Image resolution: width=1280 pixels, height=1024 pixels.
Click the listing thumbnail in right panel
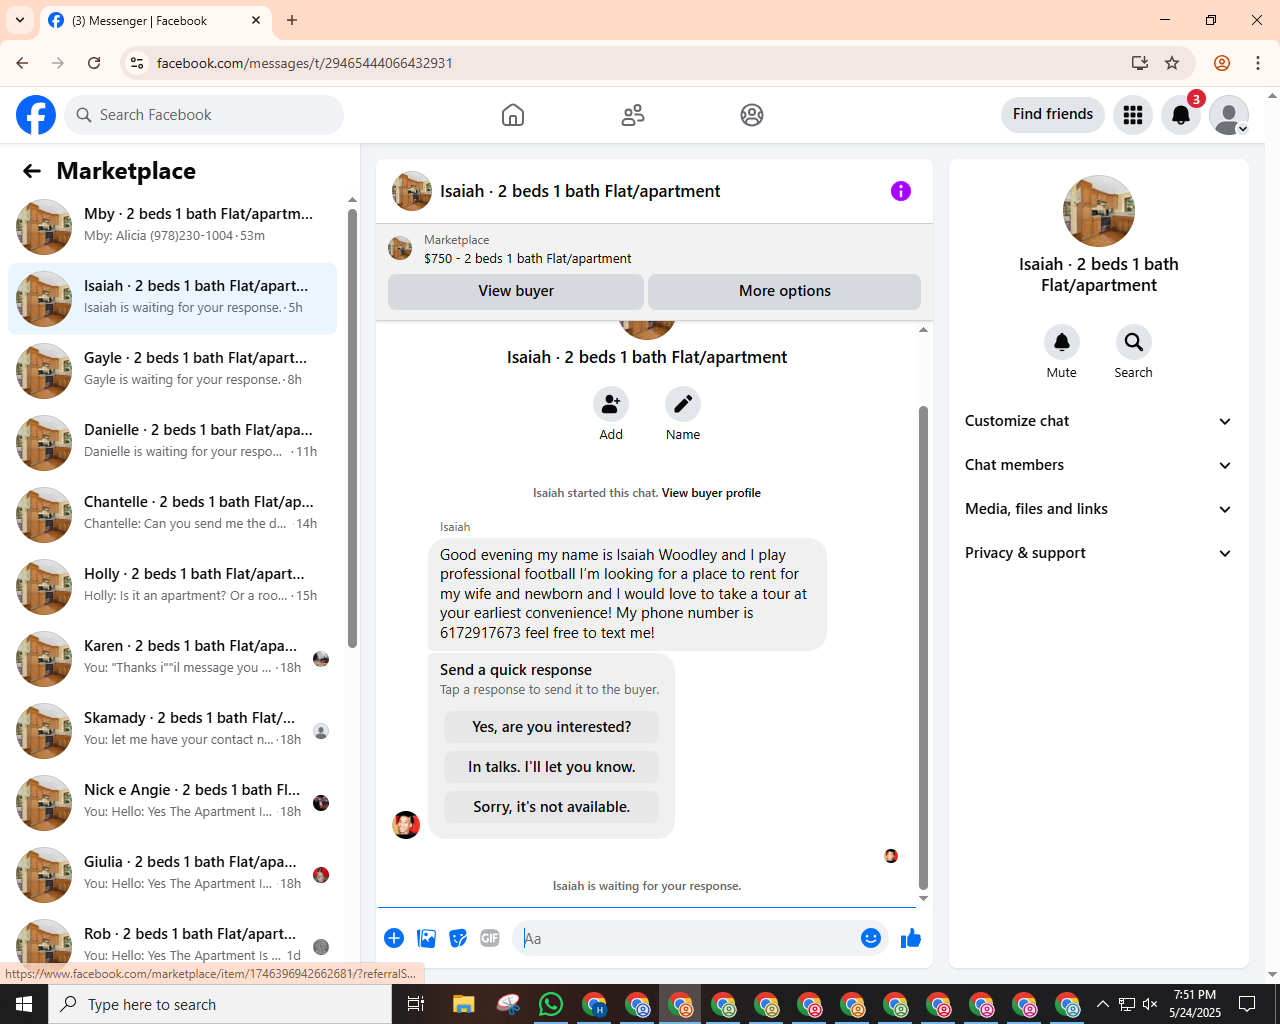pyautogui.click(x=1099, y=211)
